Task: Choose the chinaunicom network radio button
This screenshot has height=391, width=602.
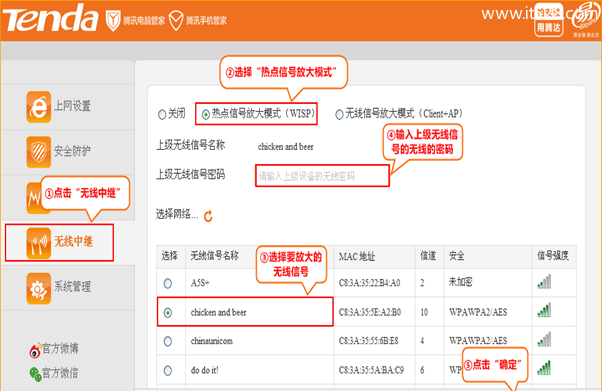Action: pyautogui.click(x=168, y=341)
